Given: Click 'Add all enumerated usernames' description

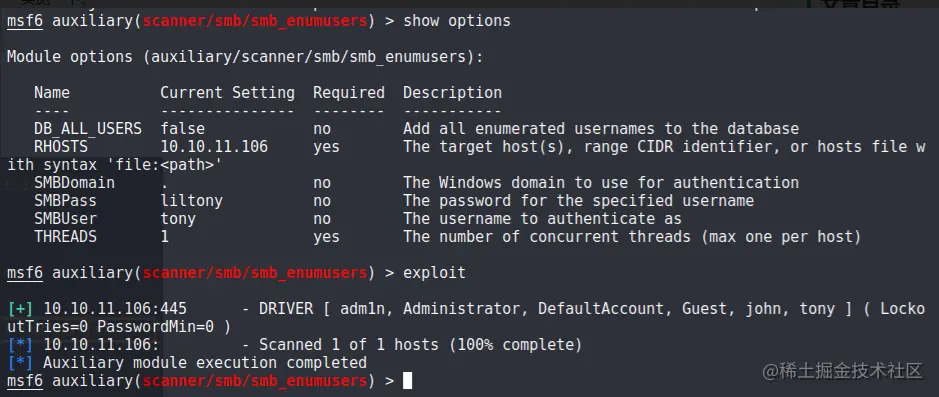Looking at the screenshot, I should [x=601, y=129].
